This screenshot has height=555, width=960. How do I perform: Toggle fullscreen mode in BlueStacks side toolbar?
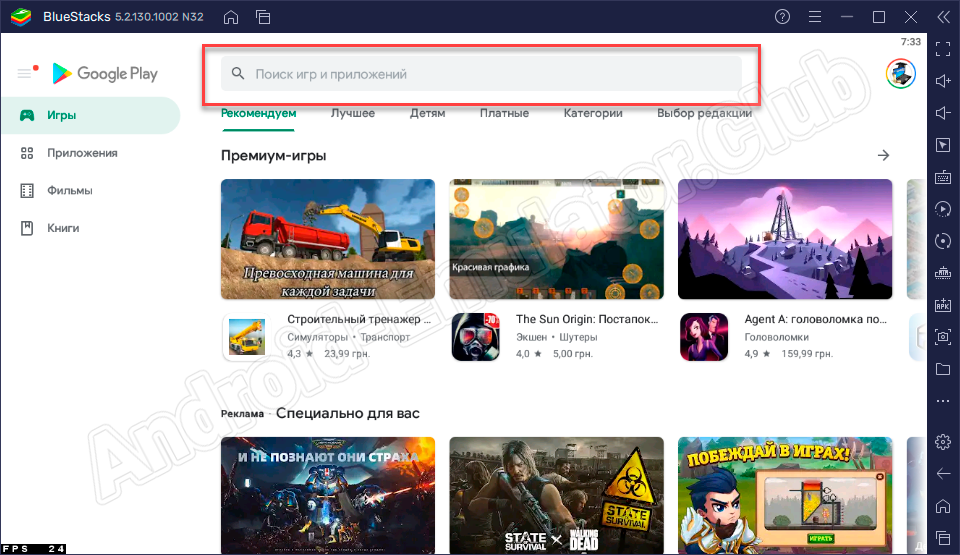(942, 48)
